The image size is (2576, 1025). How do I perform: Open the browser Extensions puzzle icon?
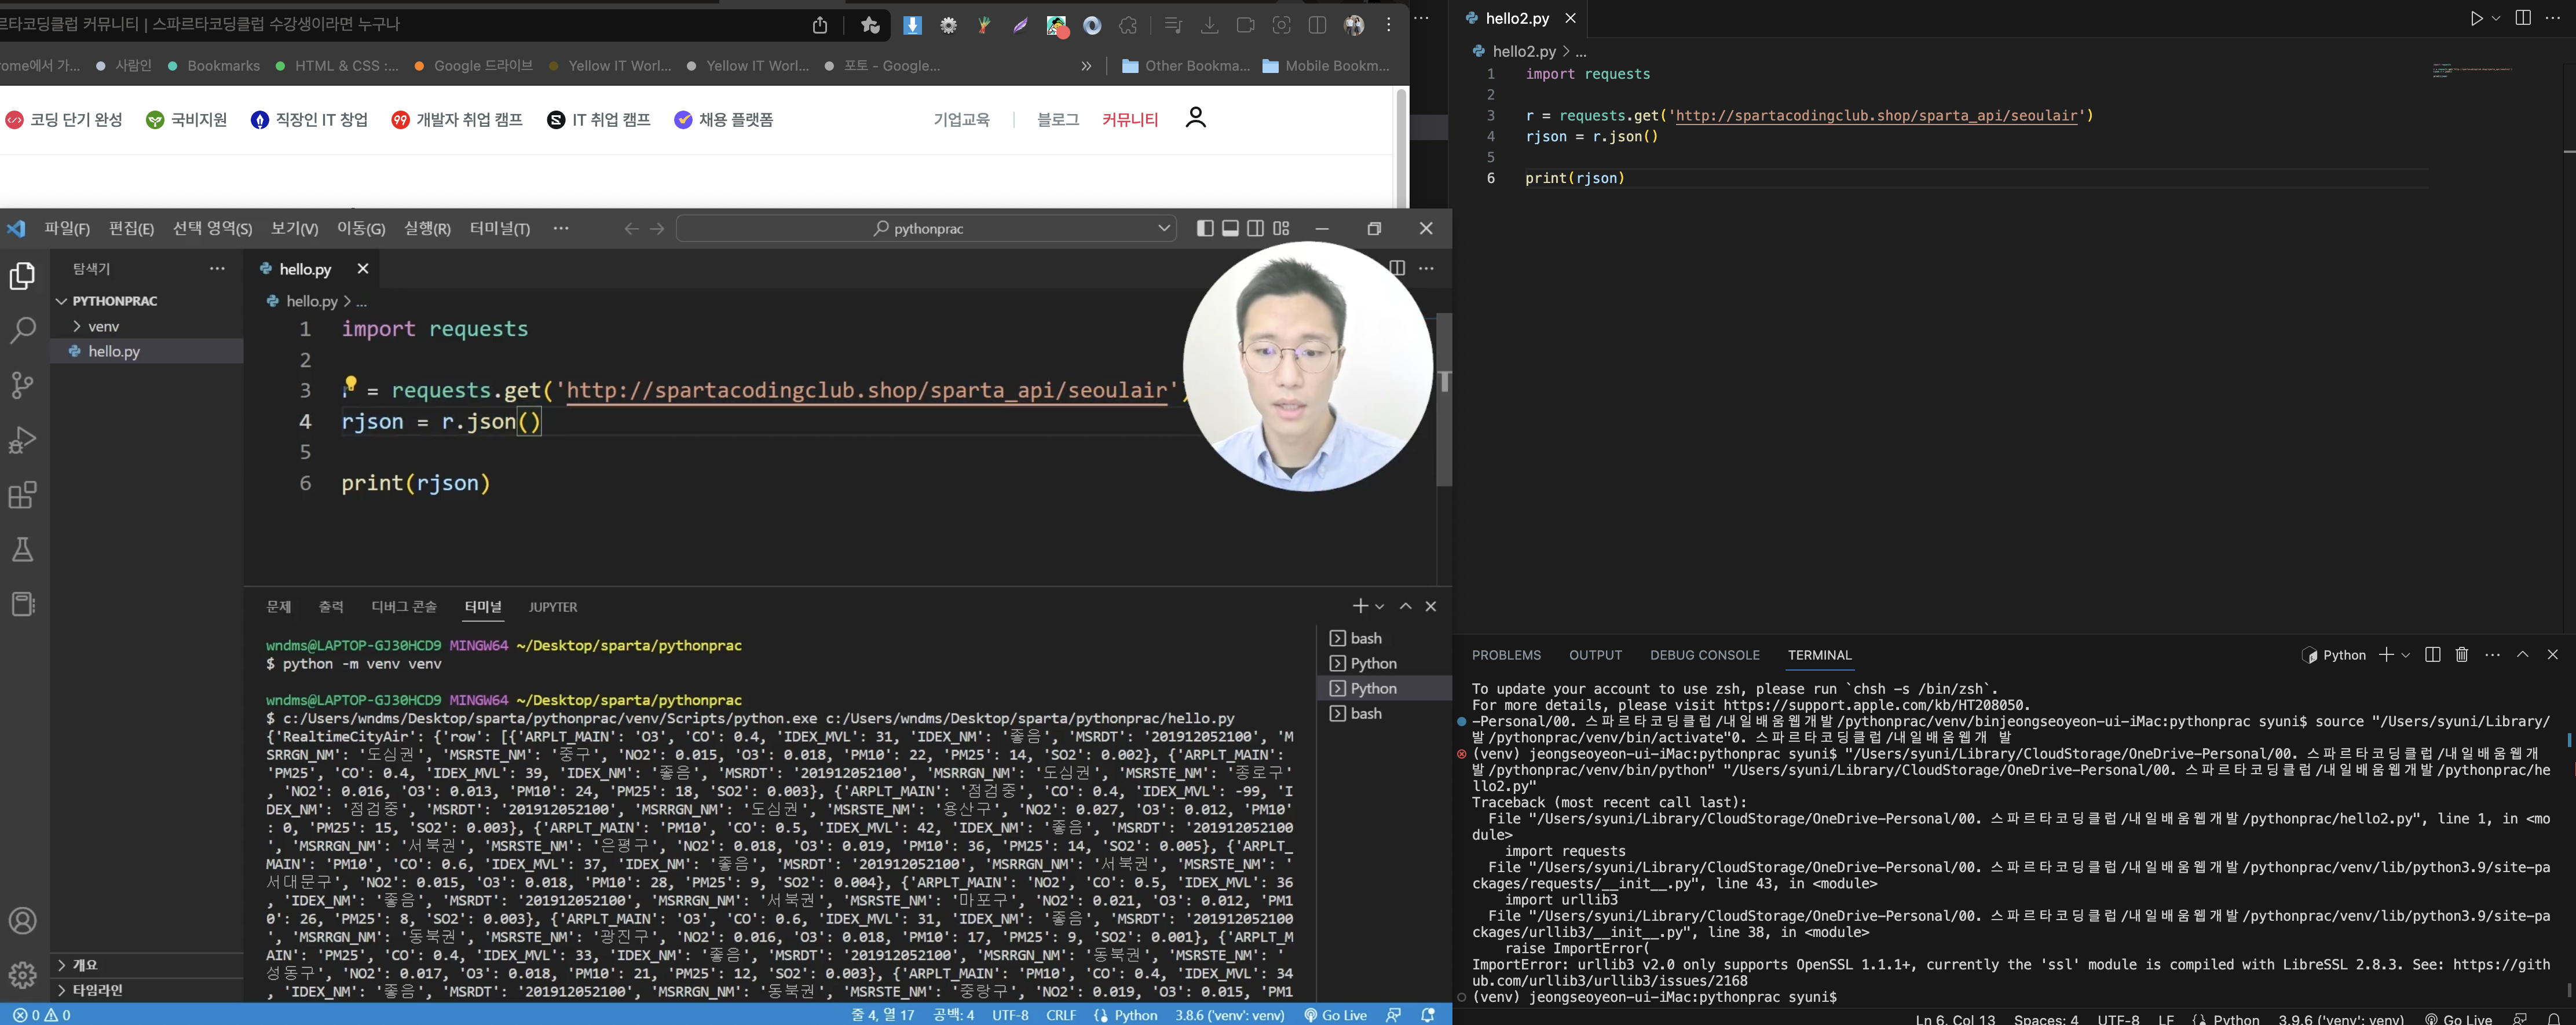coord(1128,25)
